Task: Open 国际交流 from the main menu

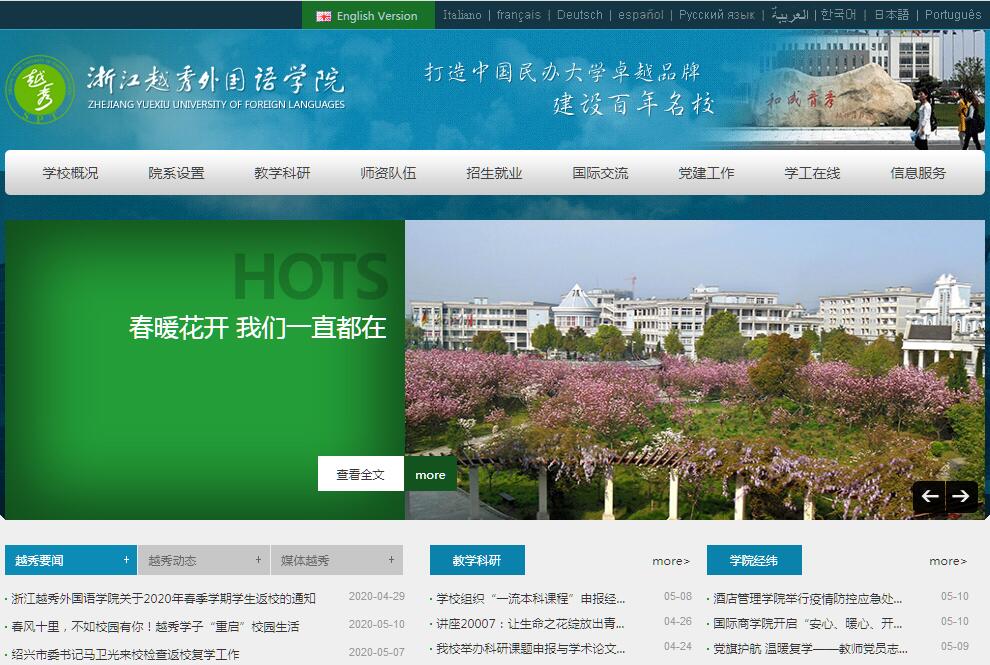Action: pos(600,173)
